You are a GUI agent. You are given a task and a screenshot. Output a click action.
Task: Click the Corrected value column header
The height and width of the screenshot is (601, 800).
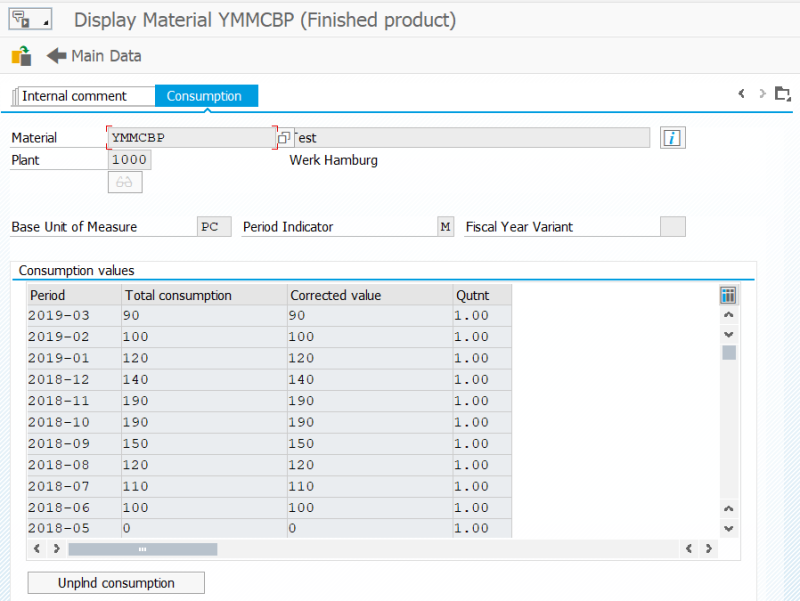click(370, 295)
